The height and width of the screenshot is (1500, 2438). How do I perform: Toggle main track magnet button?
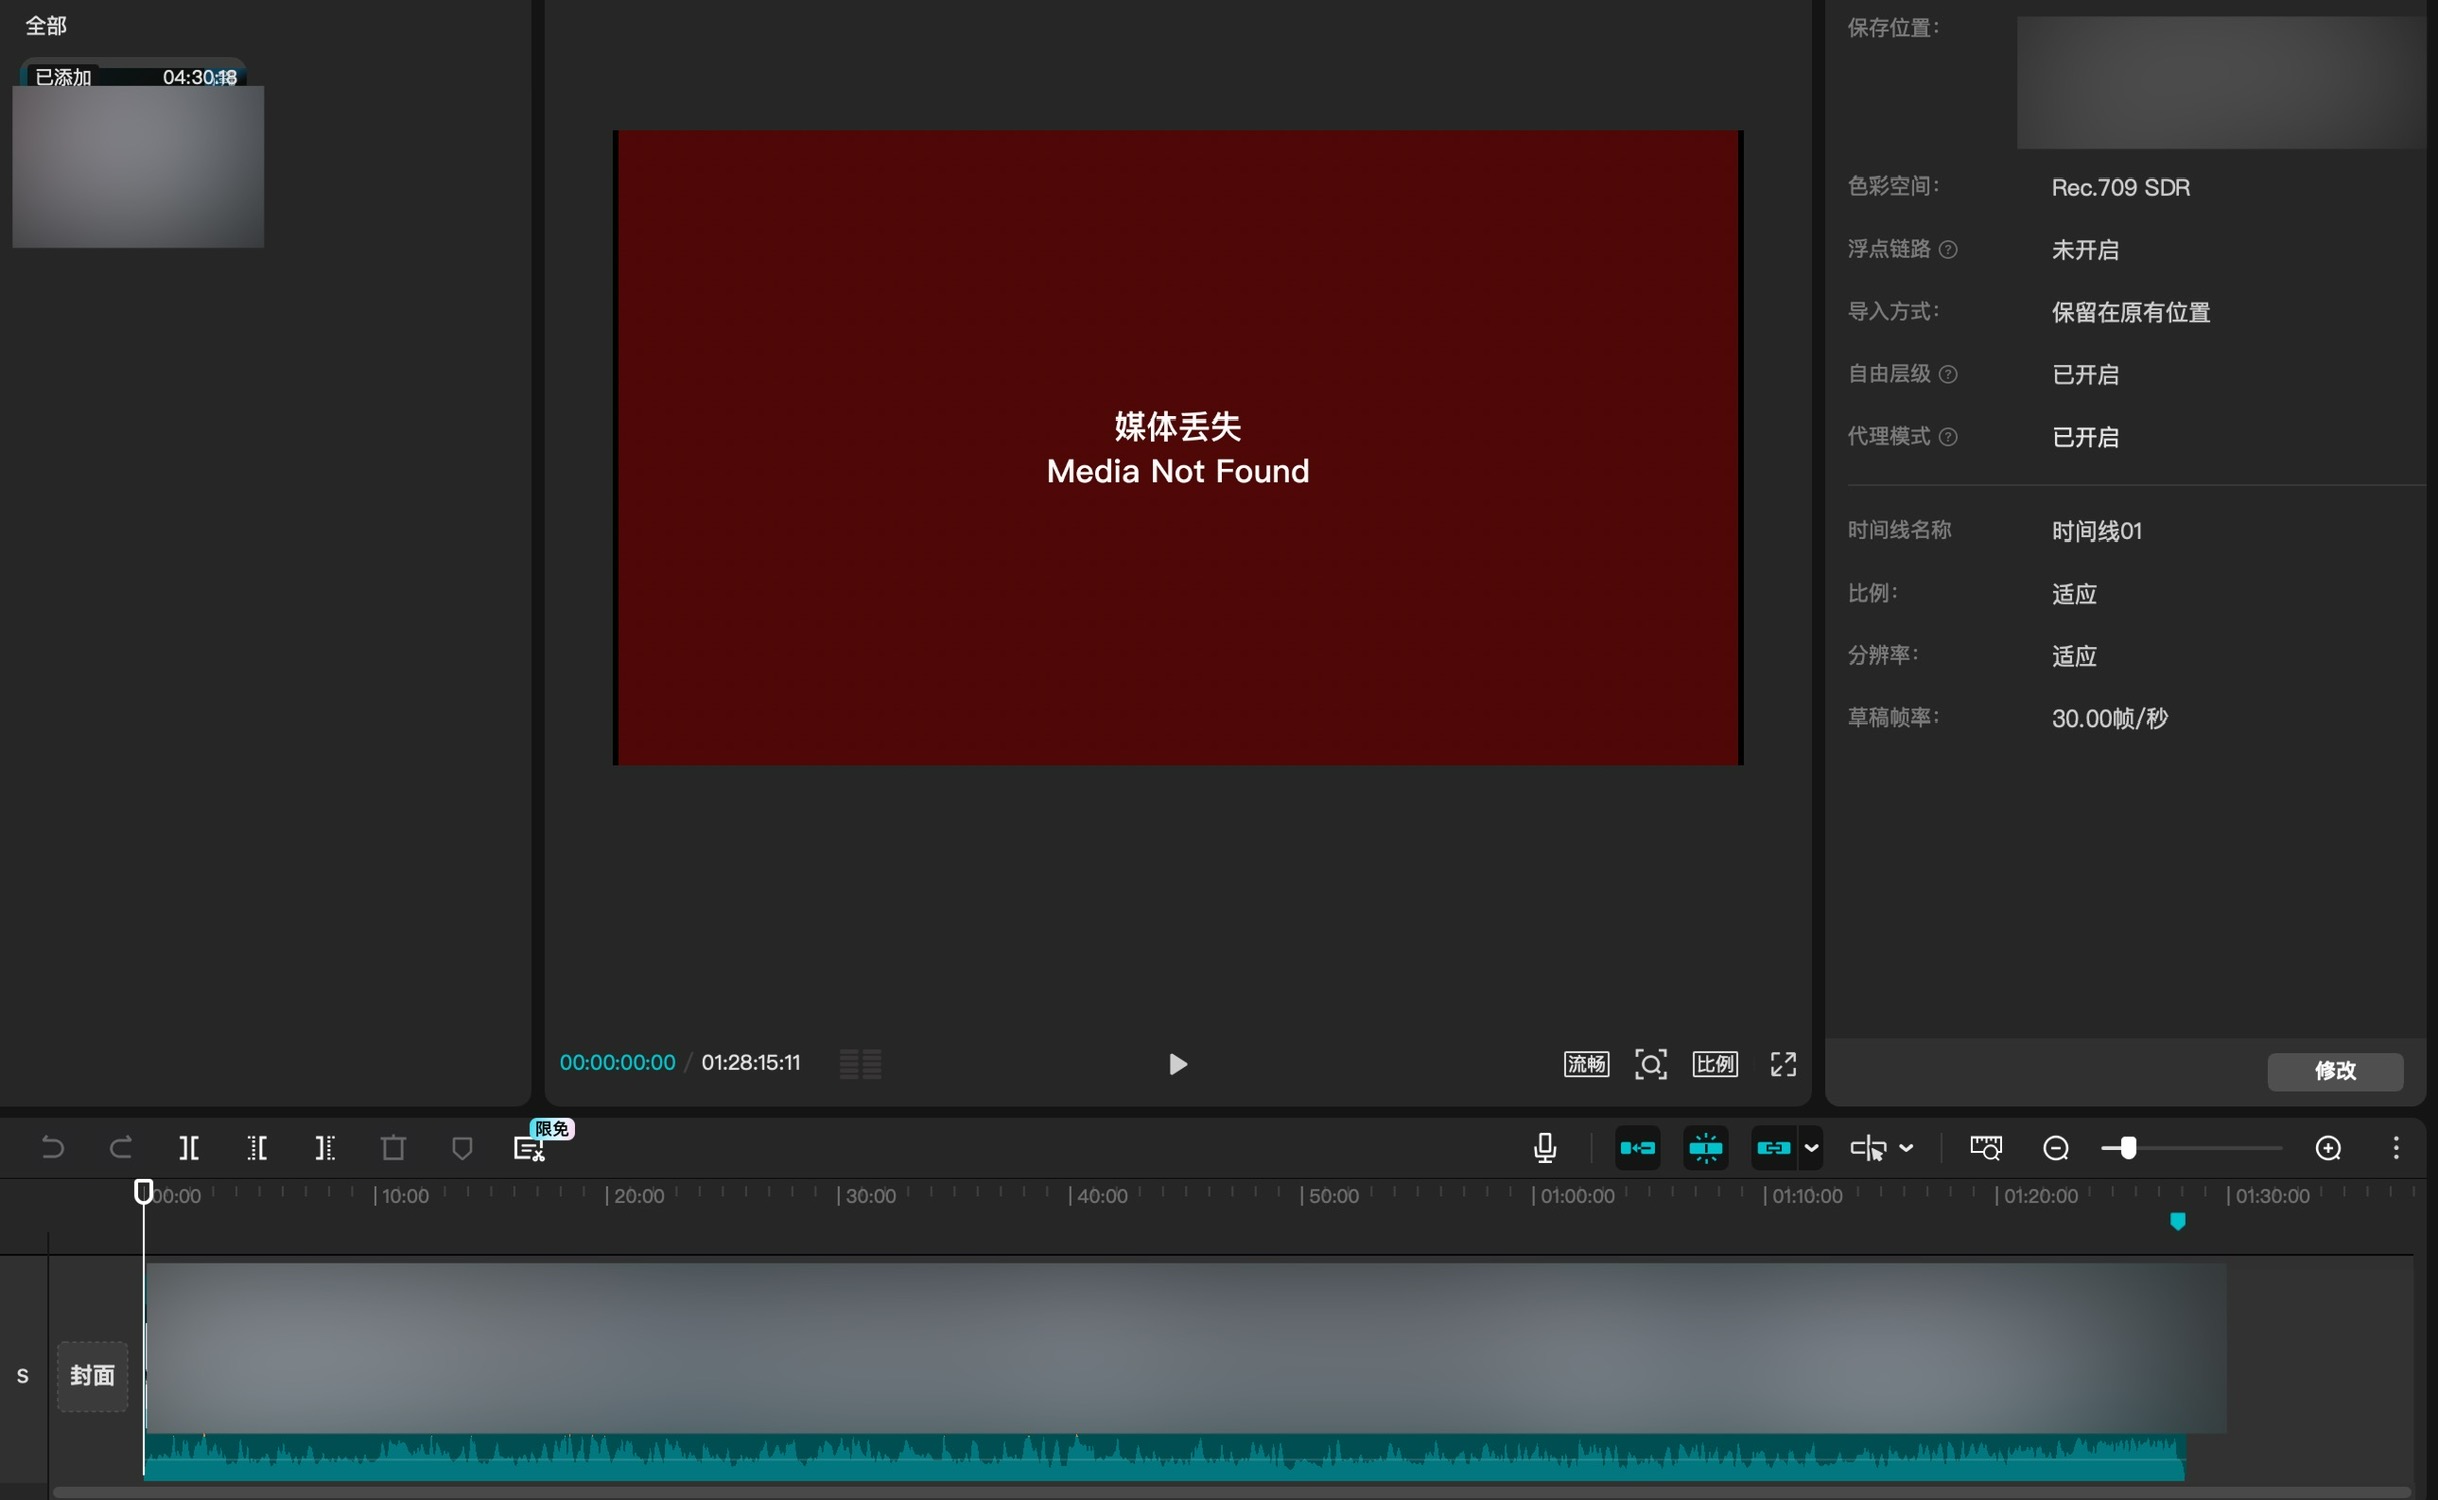pyautogui.click(x=1637, y=1148)
